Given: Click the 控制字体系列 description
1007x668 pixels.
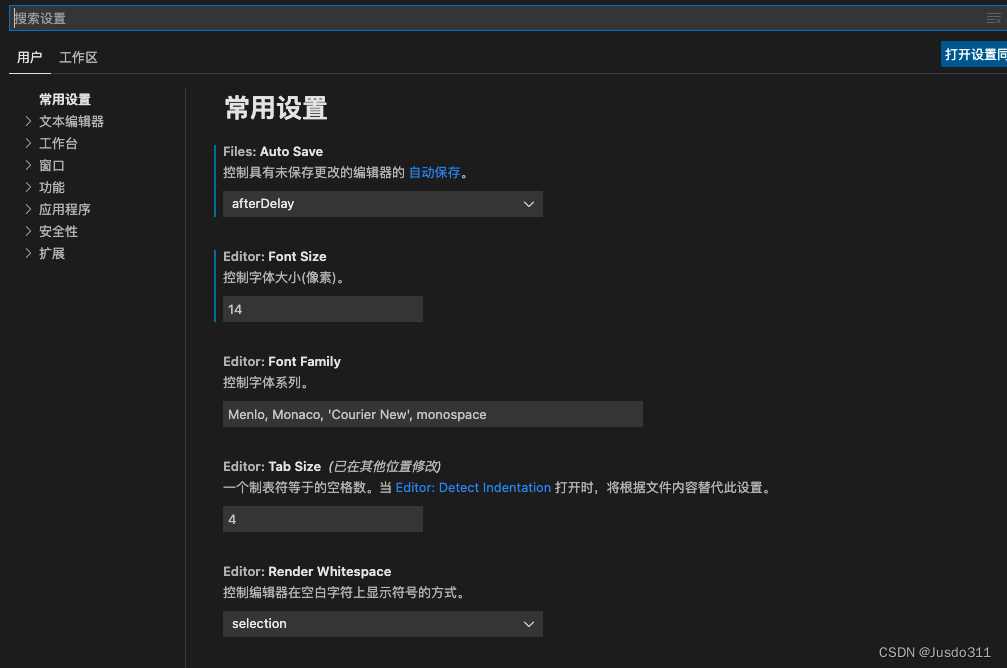Looking at the screenshot, I should point(268,382).
